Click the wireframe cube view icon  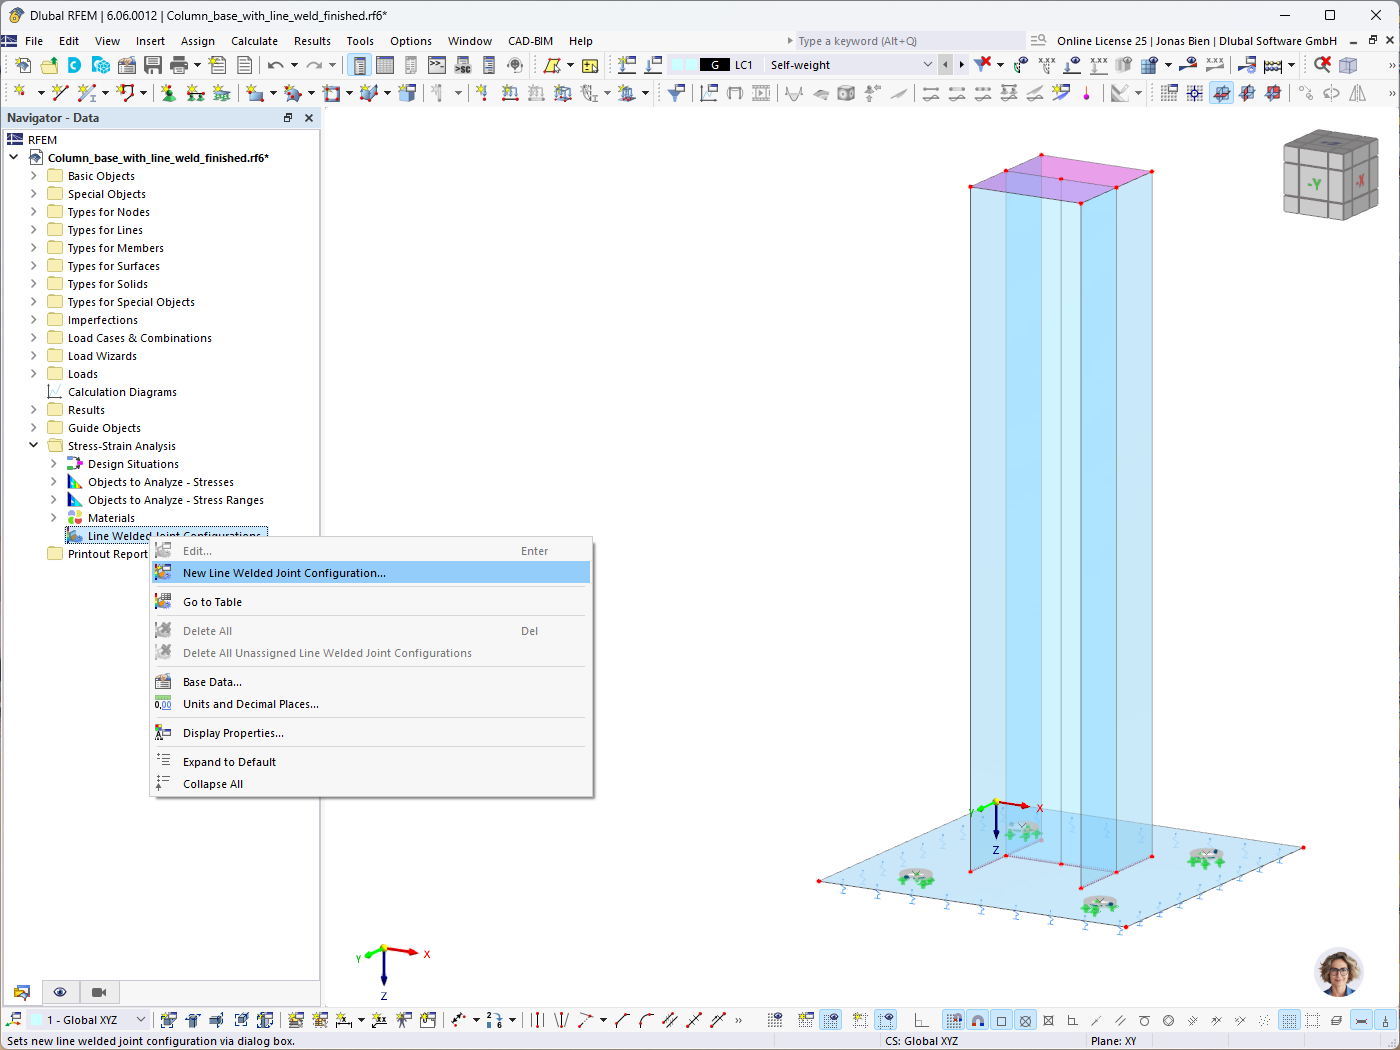[x=1348, y=65]
